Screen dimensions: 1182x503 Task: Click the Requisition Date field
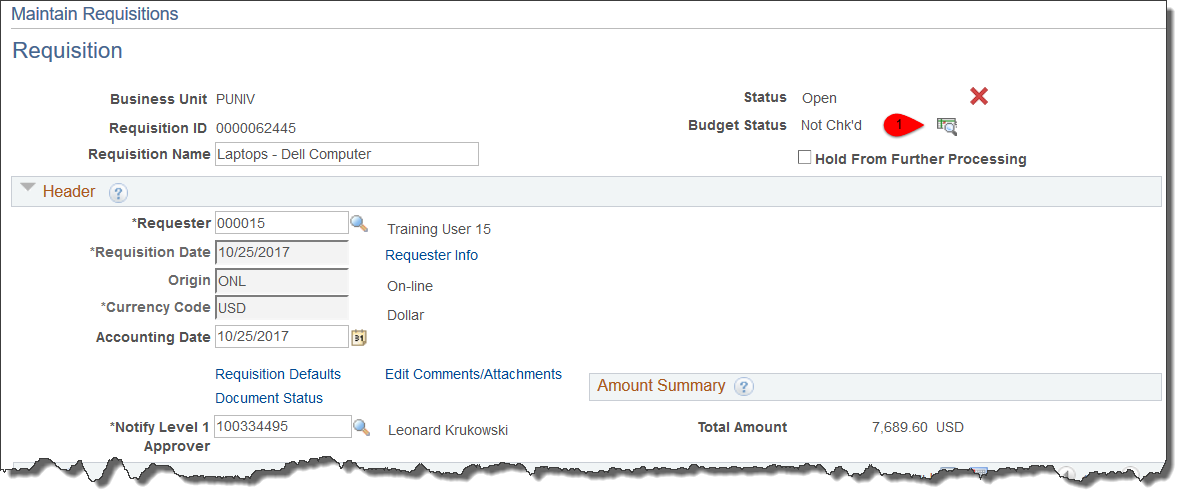pos(281,252)
